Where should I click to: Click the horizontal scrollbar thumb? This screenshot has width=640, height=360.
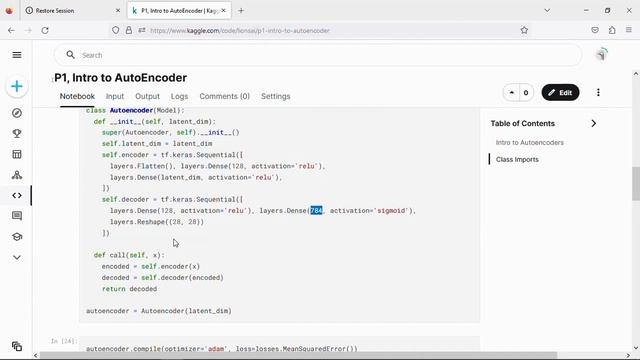coord(298,356)
